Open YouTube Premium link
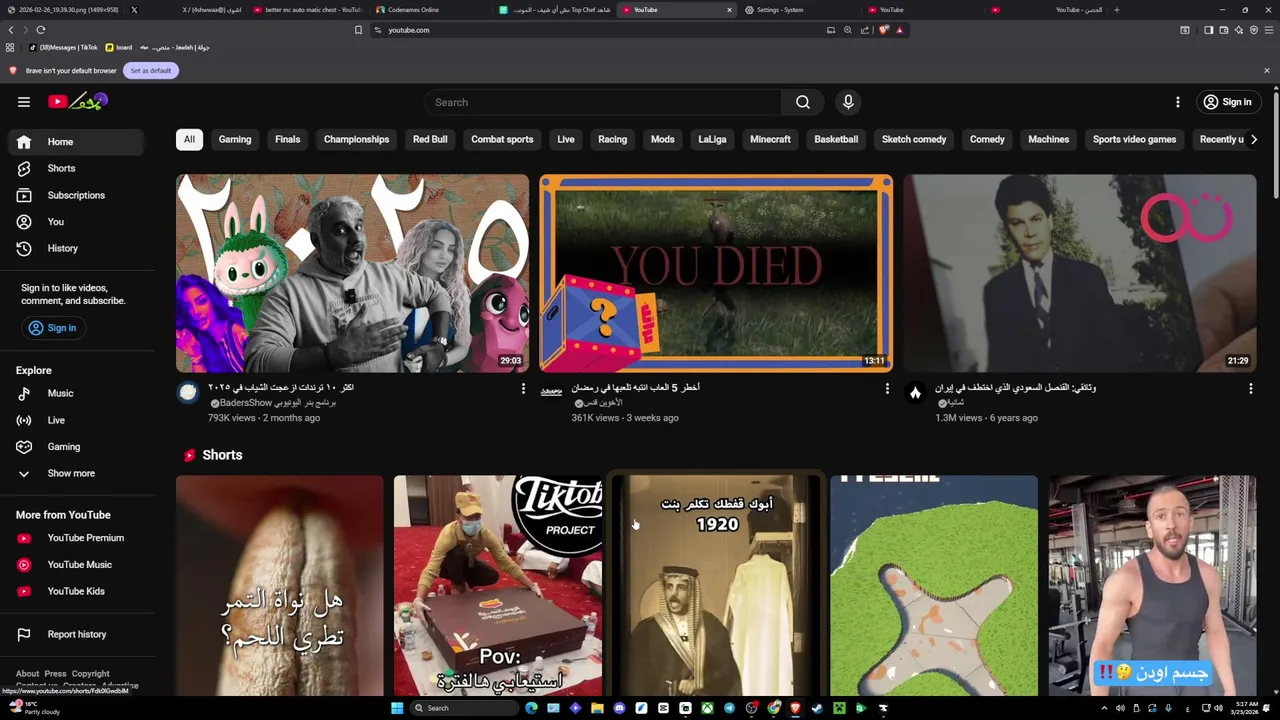The height and width of the screenshot is (720, 1280). point(78,538)
